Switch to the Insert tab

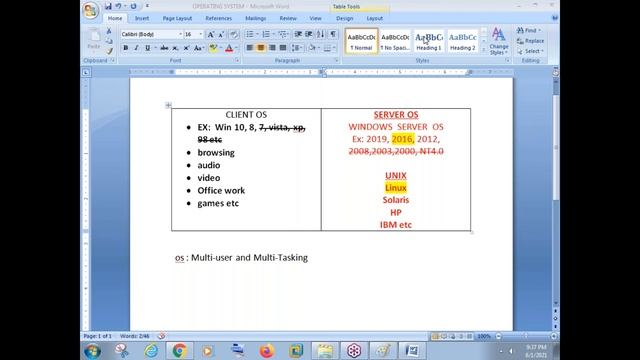pos(142,18)
